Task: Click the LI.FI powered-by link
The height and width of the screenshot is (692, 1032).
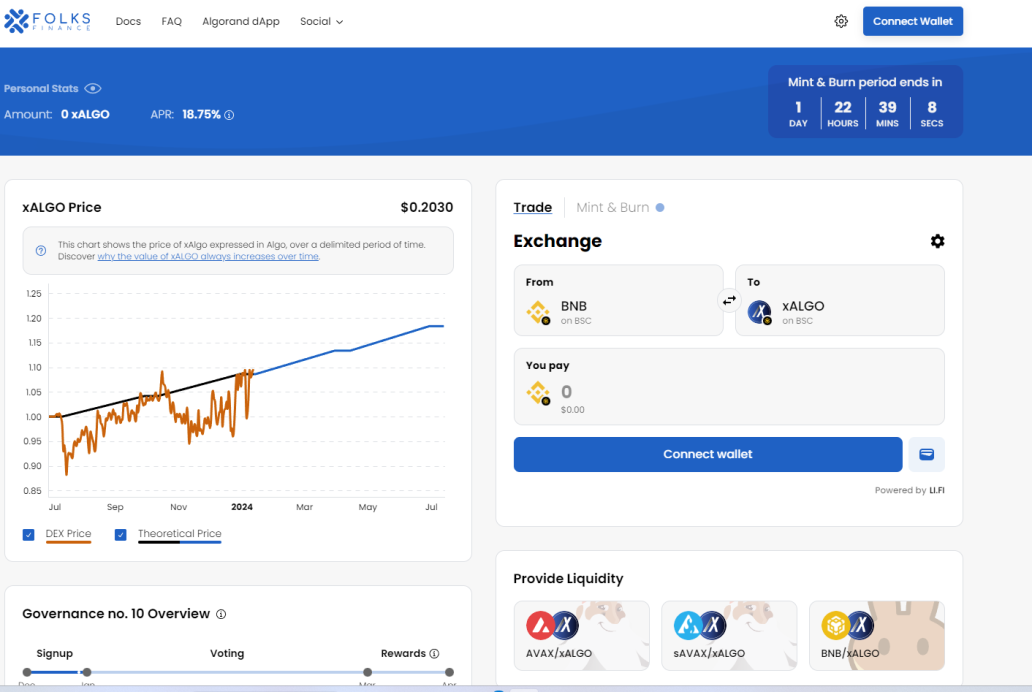Action: coord(937,490)
